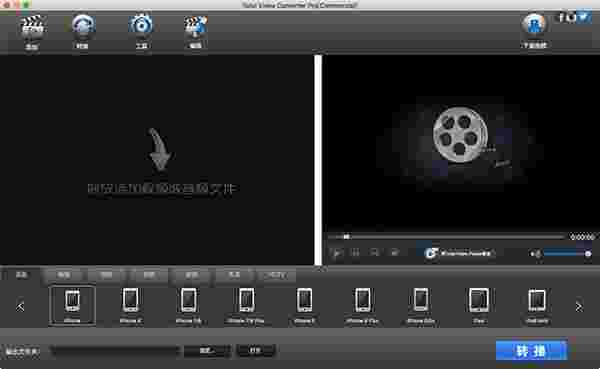The image size is (600, 369).
Task: Click the blue convert button
Action: tap(531, 350)
